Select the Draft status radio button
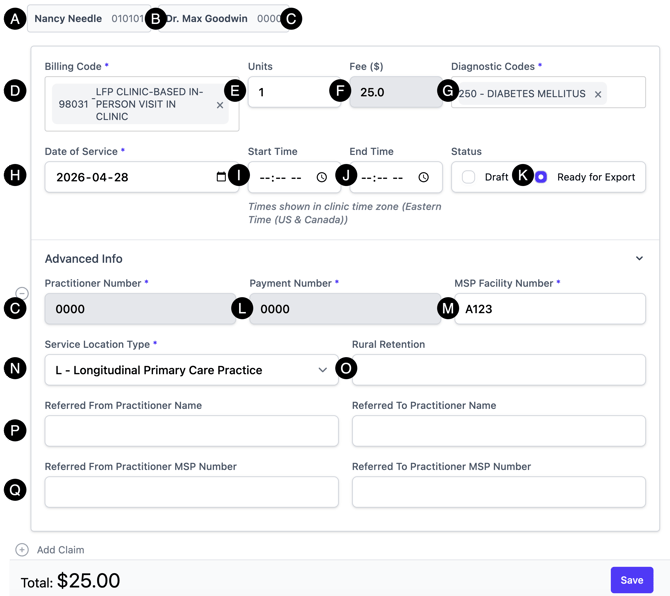Viewport: 670px width, 596px height. tap(469, 177)
